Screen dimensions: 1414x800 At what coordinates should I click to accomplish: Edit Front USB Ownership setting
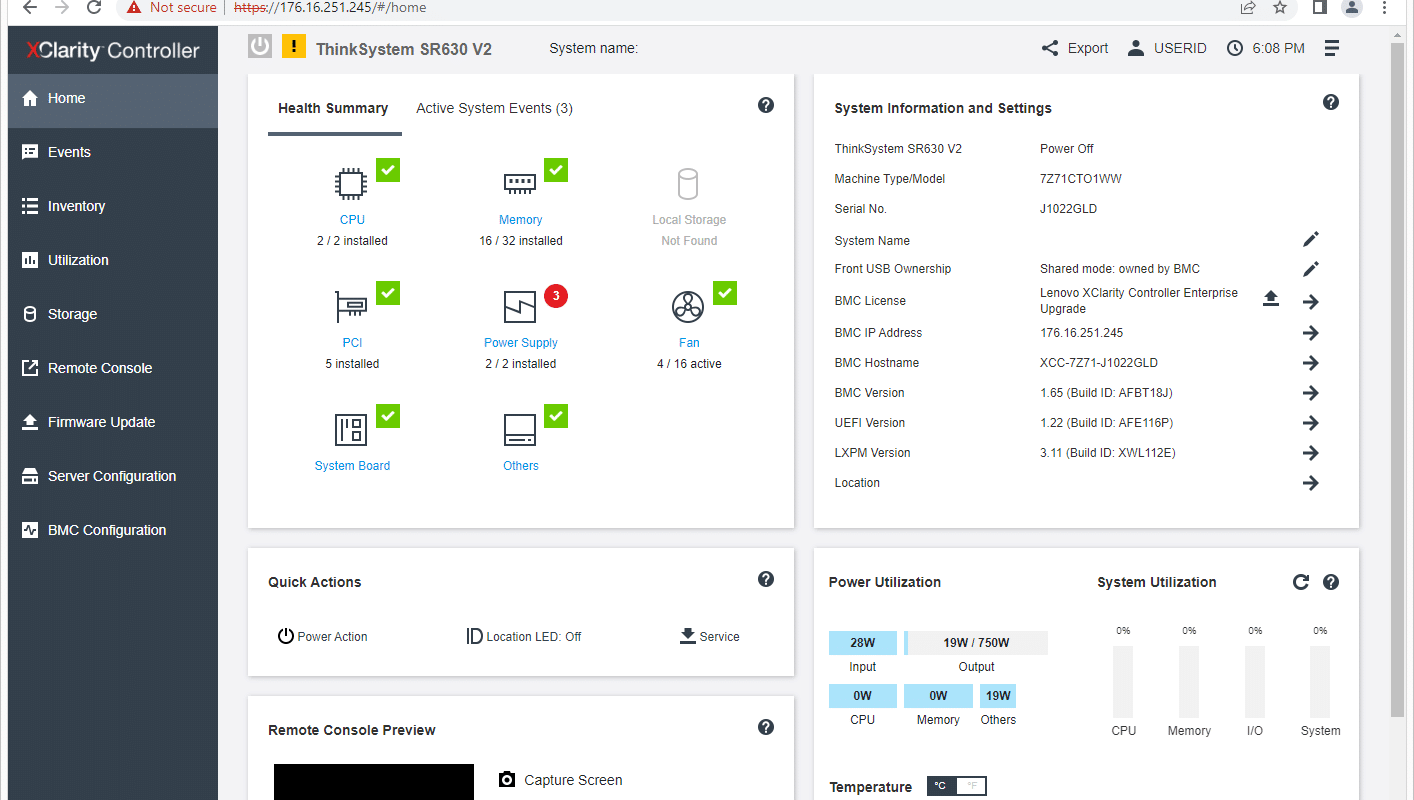tap(1311, 269)
